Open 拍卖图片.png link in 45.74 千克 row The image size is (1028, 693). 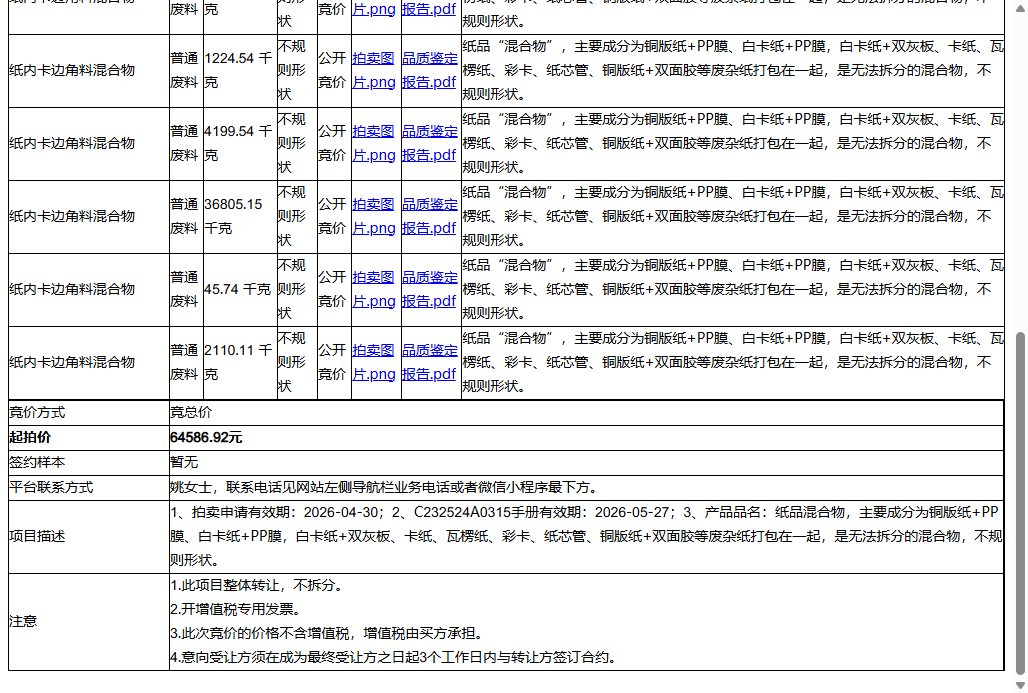click(x=374, y=289)
